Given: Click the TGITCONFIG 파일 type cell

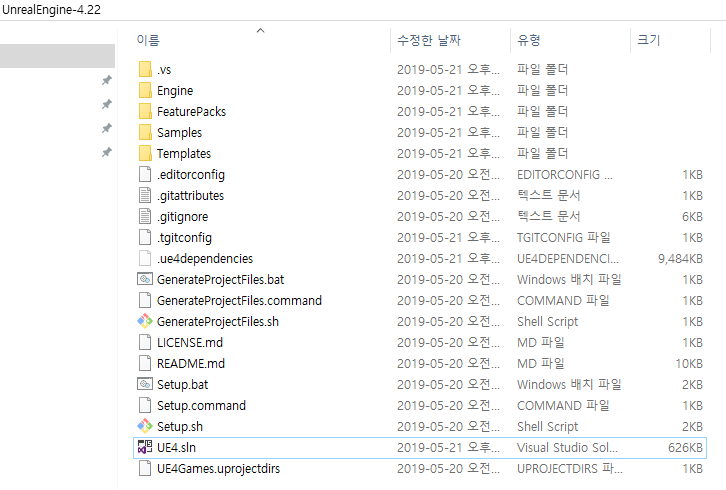Looking at the screenshot, I should pyautogui.click(x=563, y=237).
